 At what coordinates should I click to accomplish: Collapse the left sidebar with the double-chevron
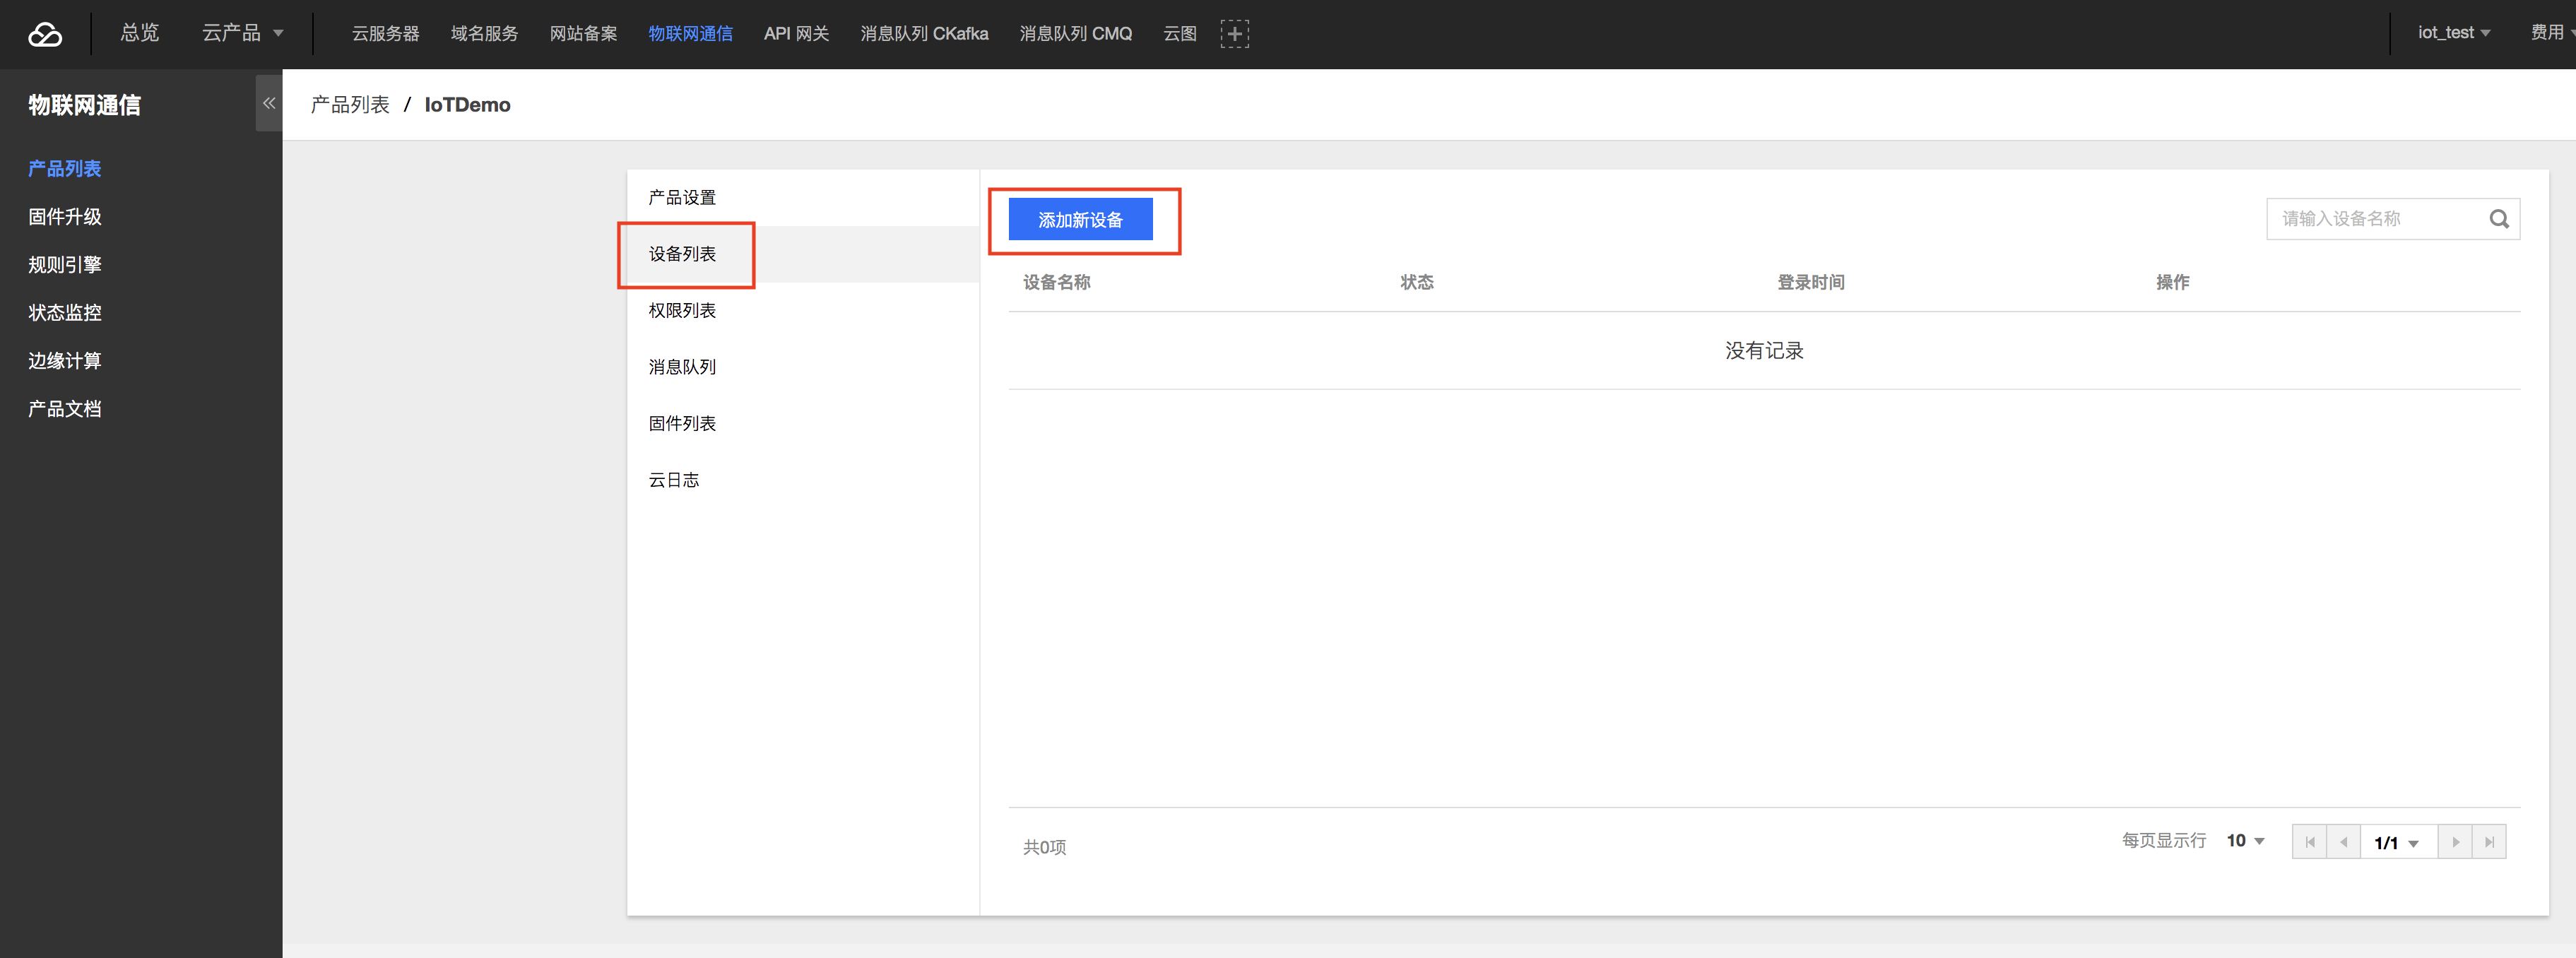[269, 103]
